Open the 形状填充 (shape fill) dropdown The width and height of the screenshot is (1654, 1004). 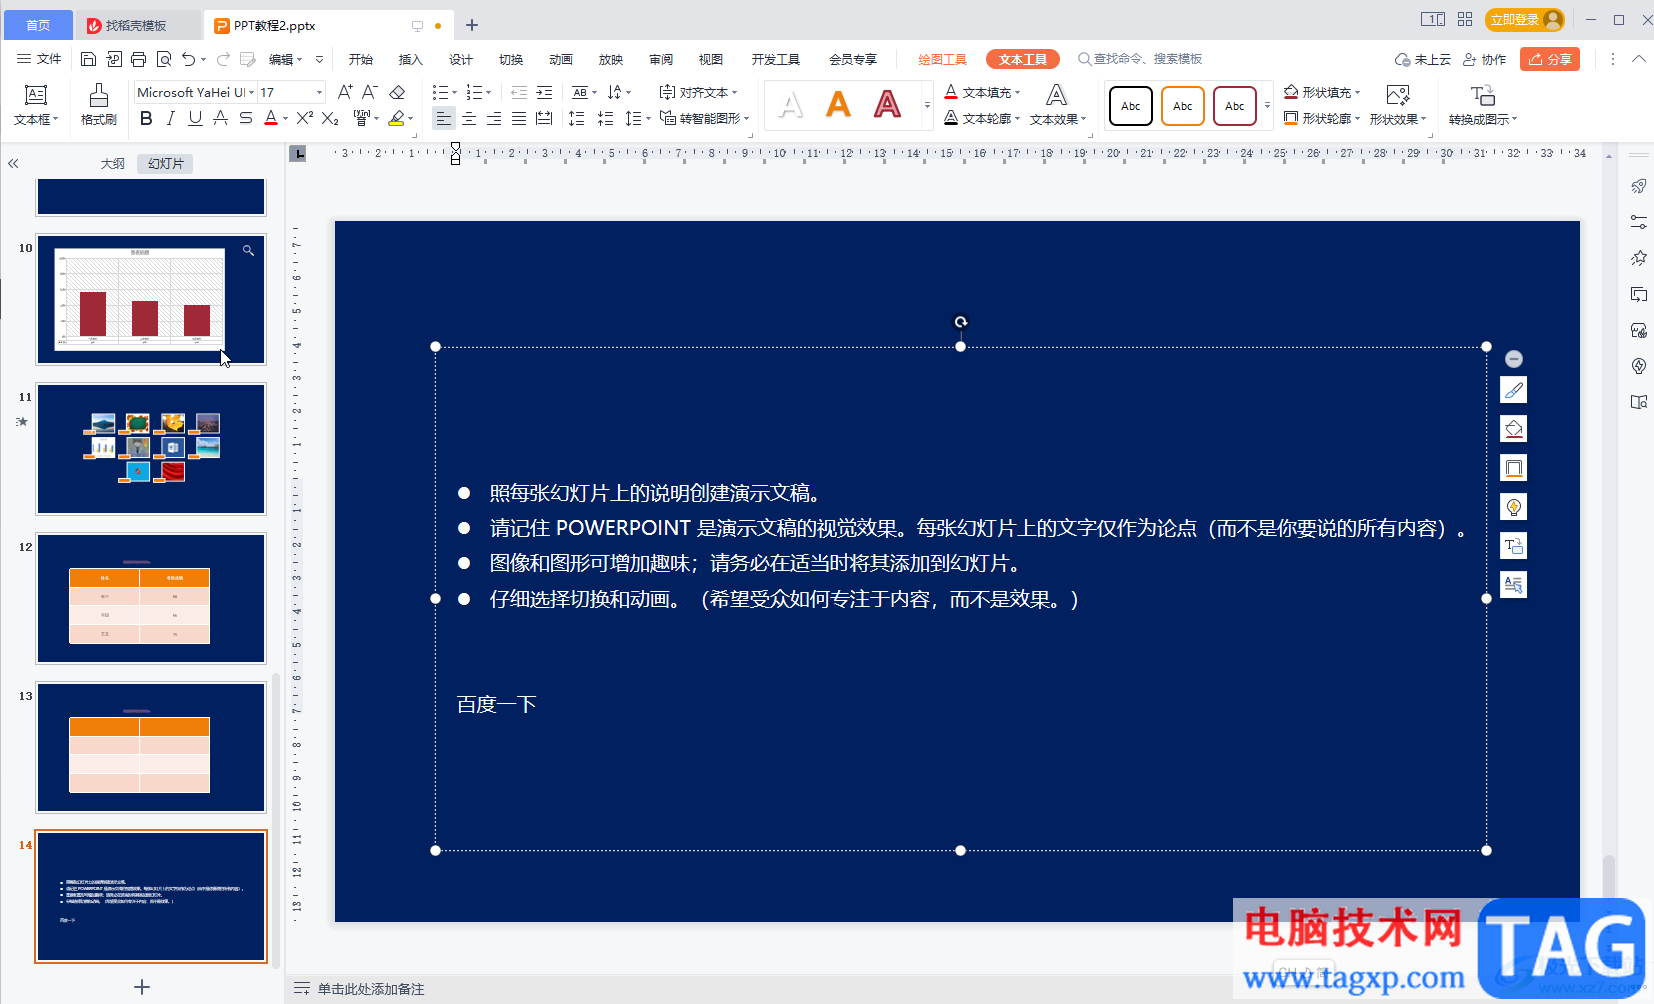click(x=1322, y=92)
